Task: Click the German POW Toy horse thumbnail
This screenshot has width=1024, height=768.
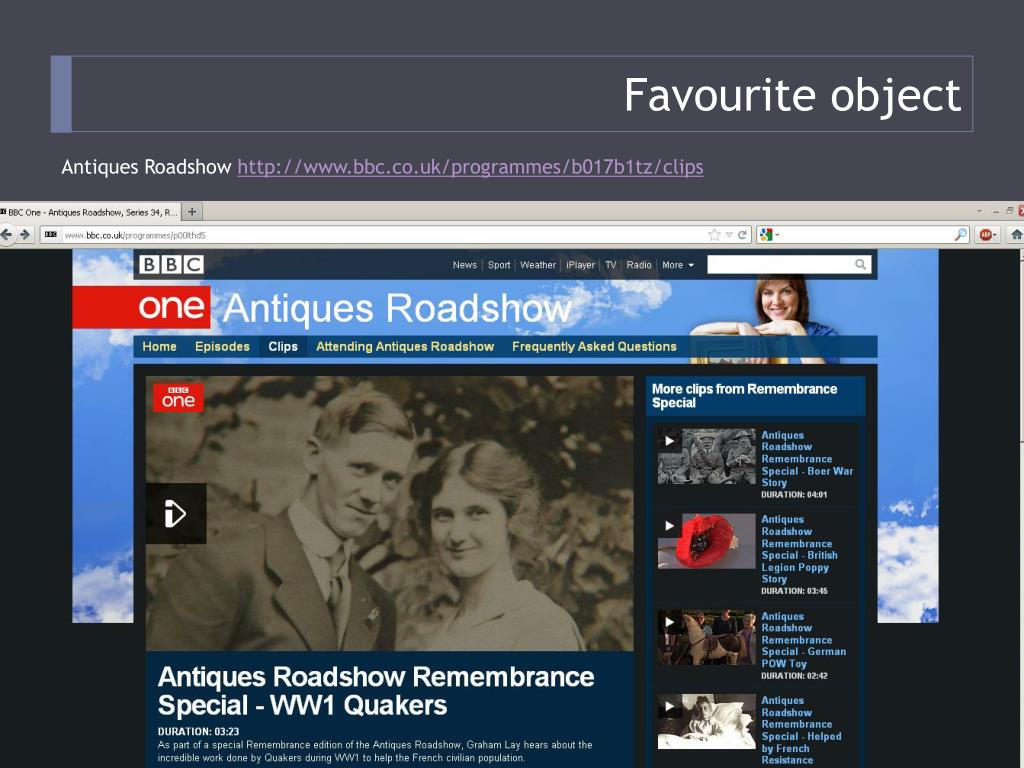Action: pos(706,637)
